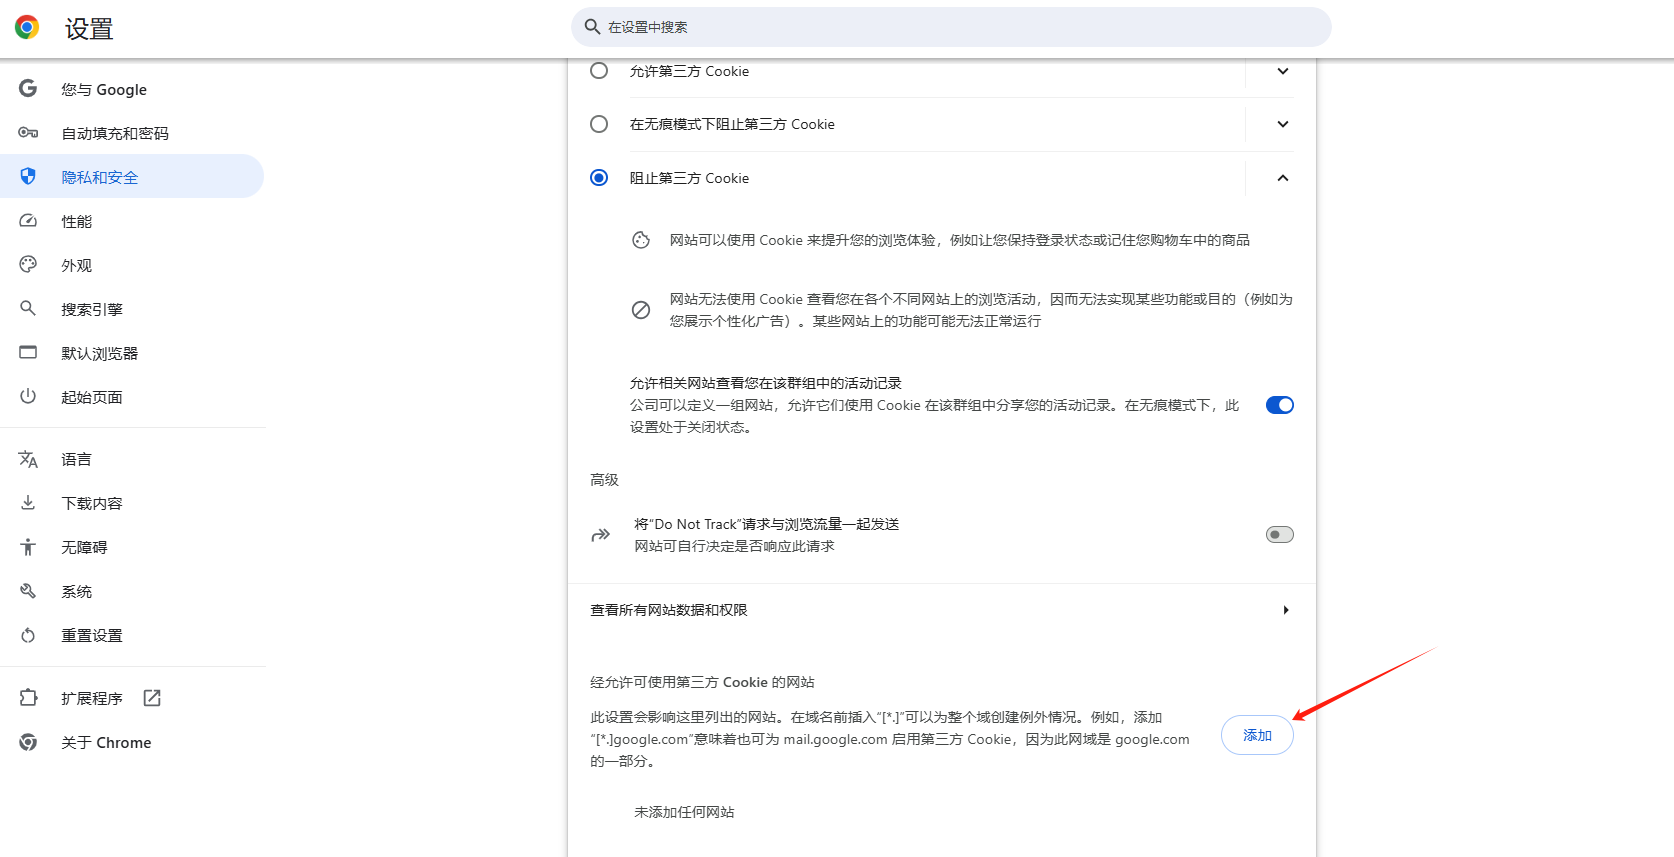Click the translate icon for languages

coord(28,459)
